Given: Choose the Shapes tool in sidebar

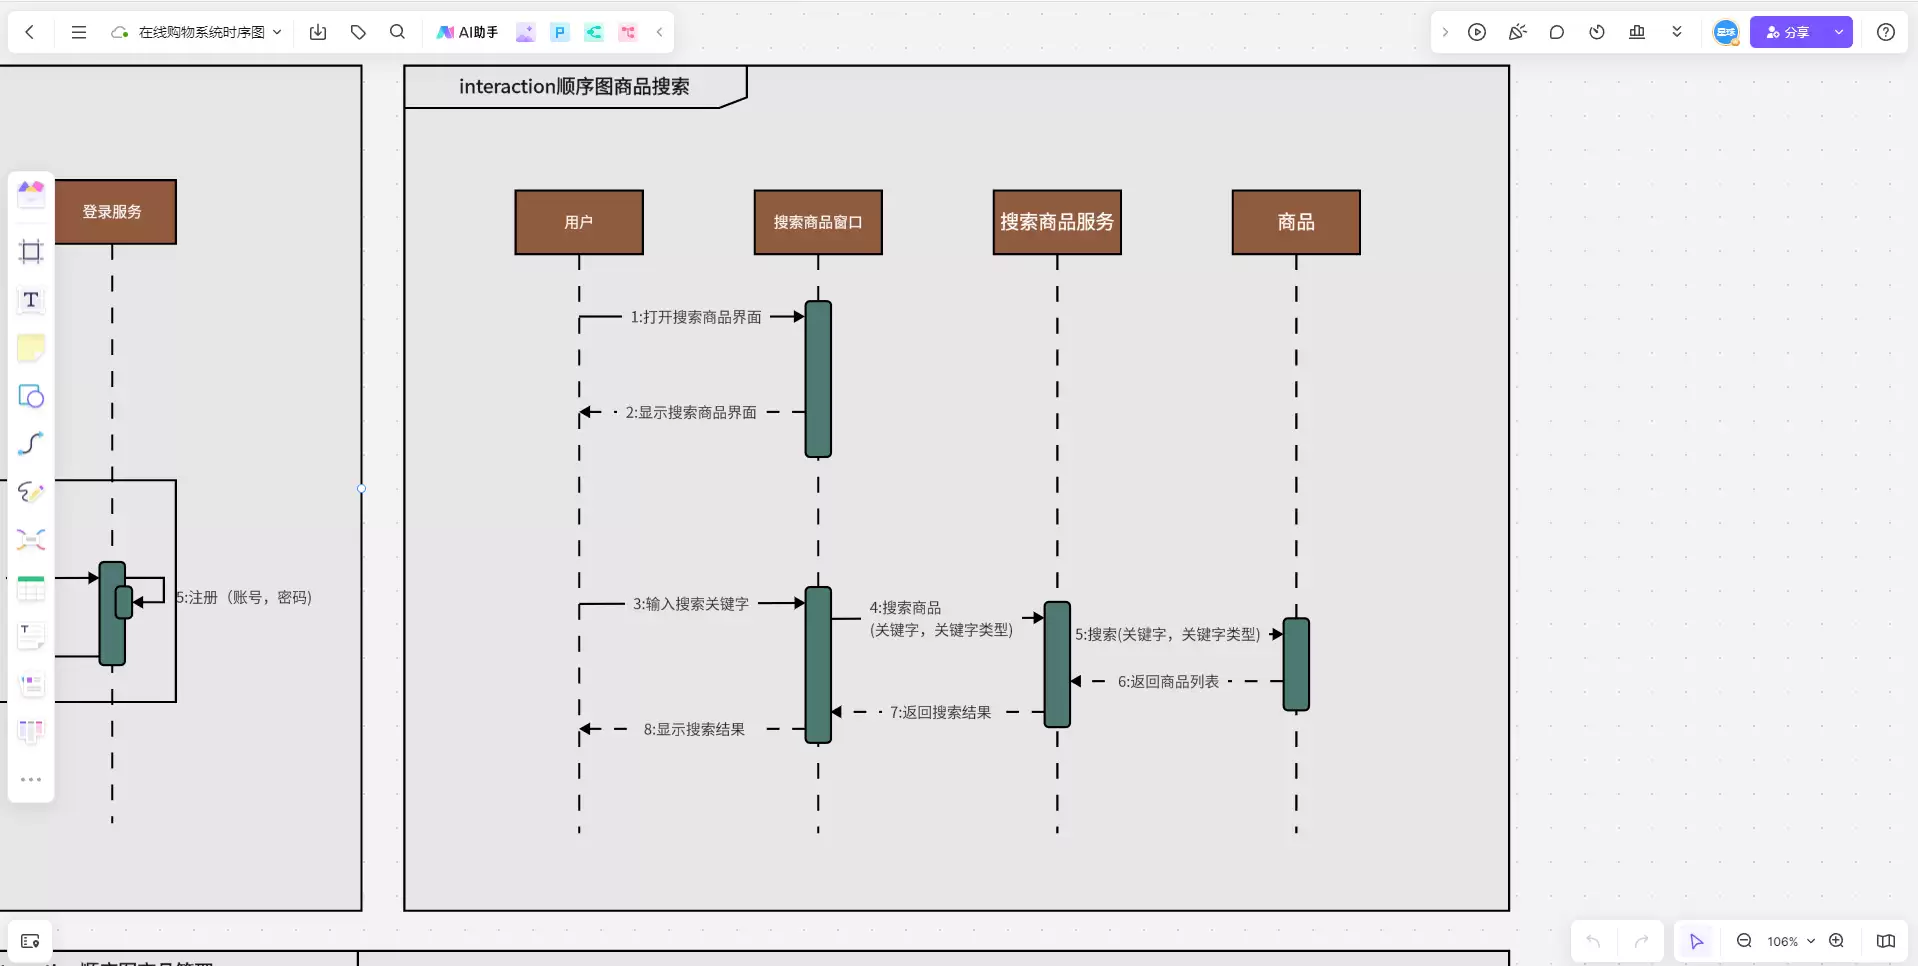Looking at the screenshot, I should click(31, 396).
